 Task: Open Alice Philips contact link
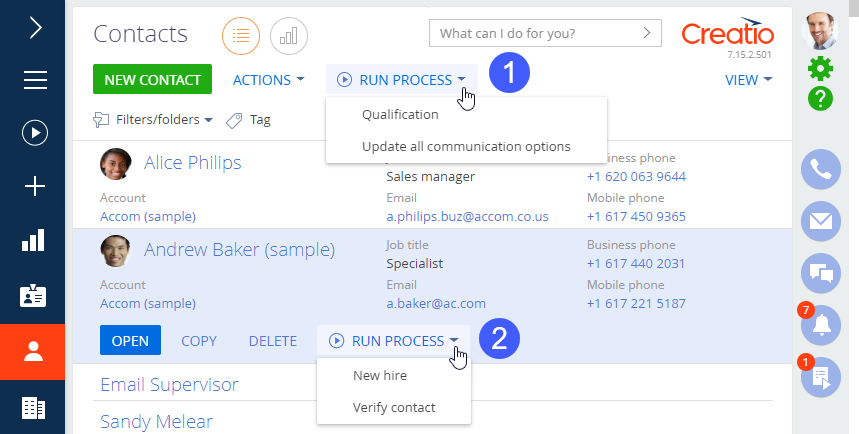point(192,163)
